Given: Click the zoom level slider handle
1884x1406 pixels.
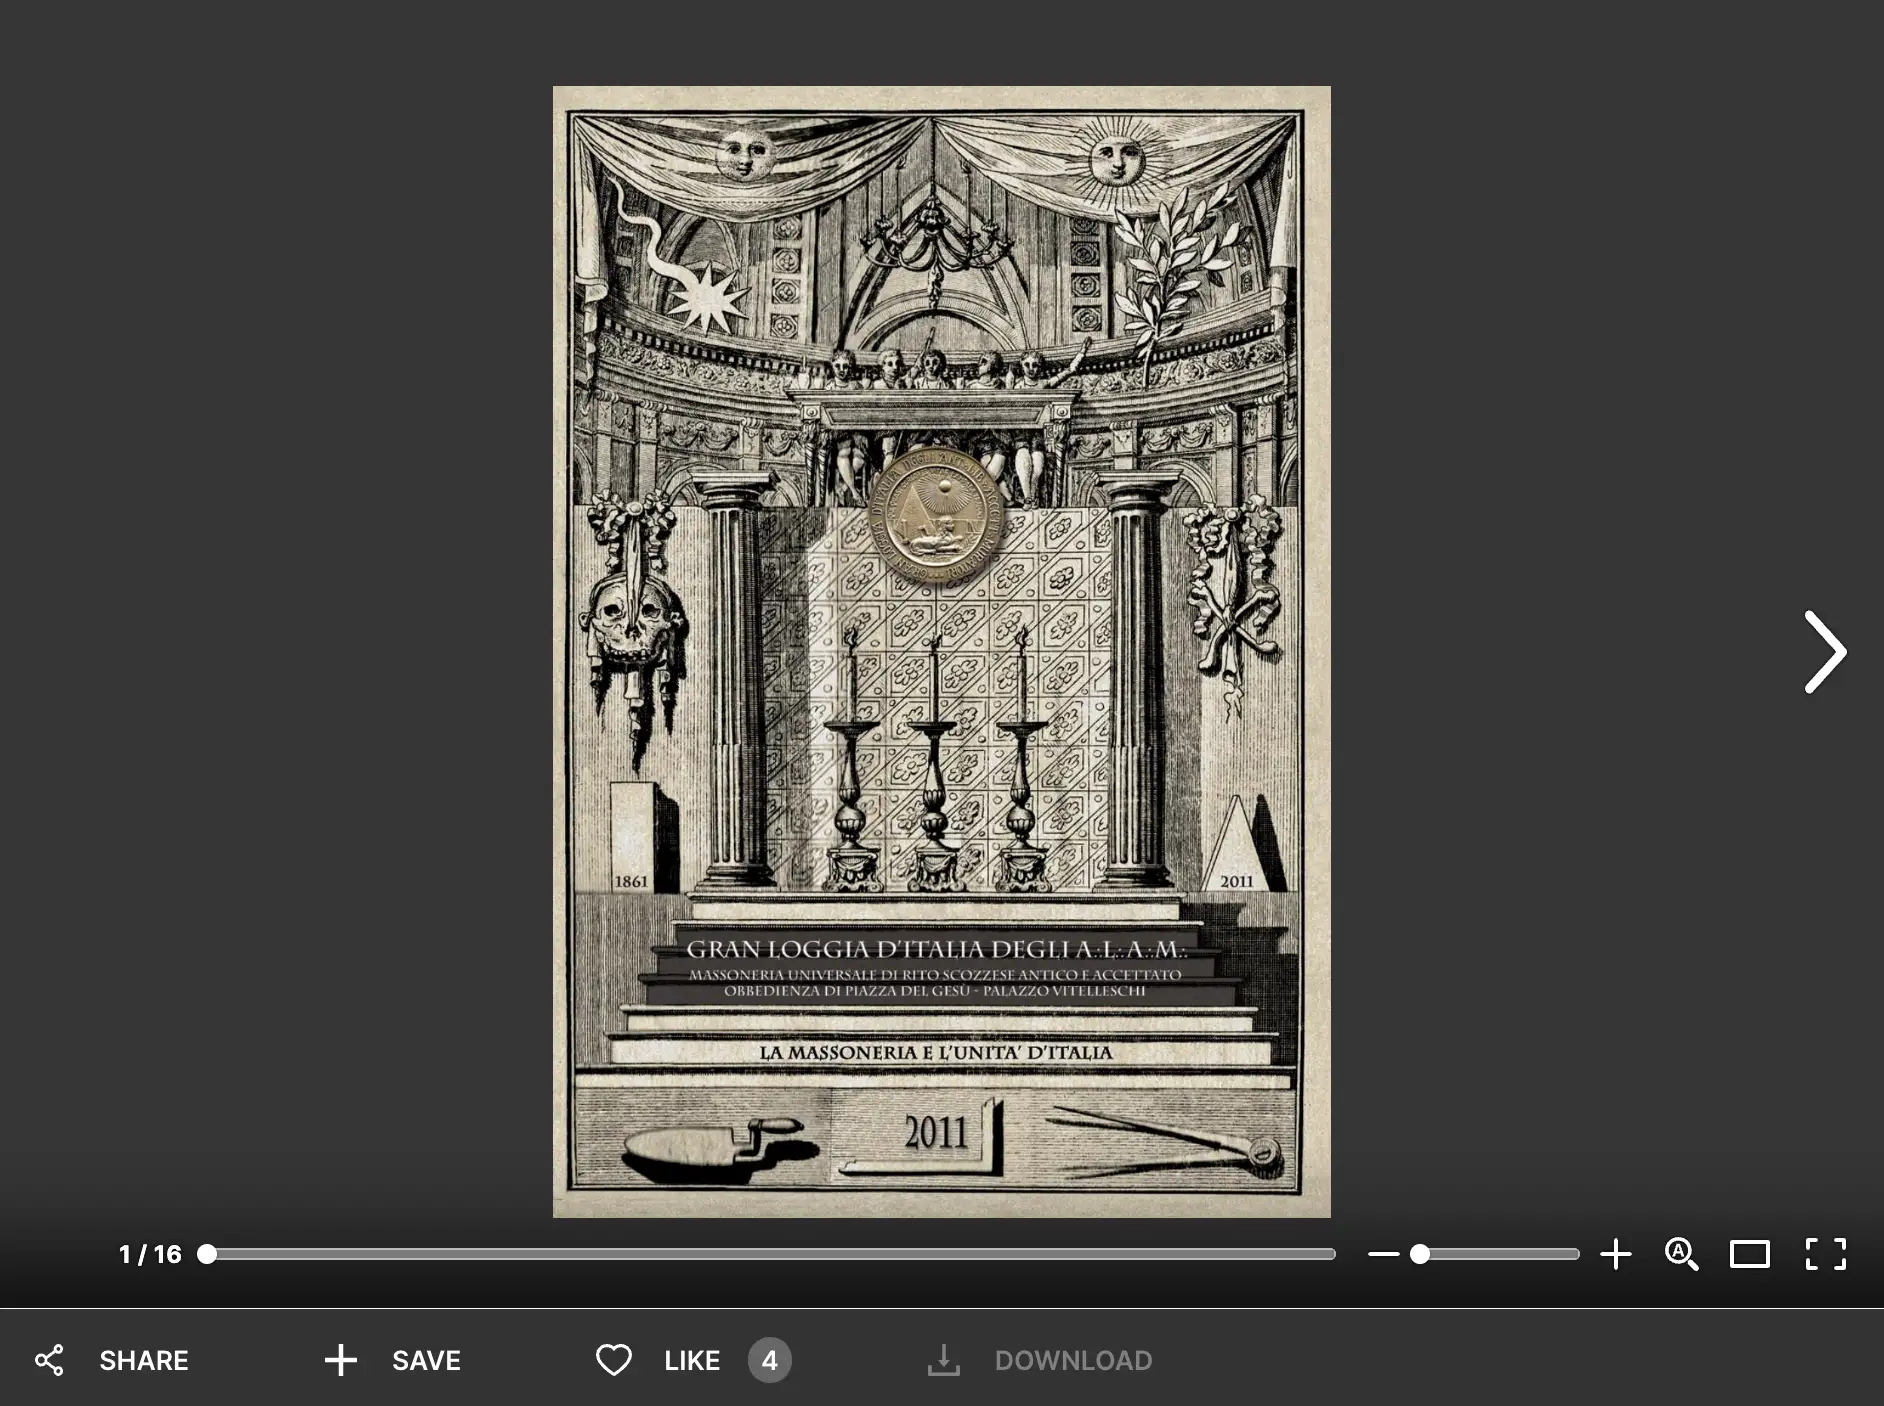Looking at the screenshot, I should coord(1420,1254).
